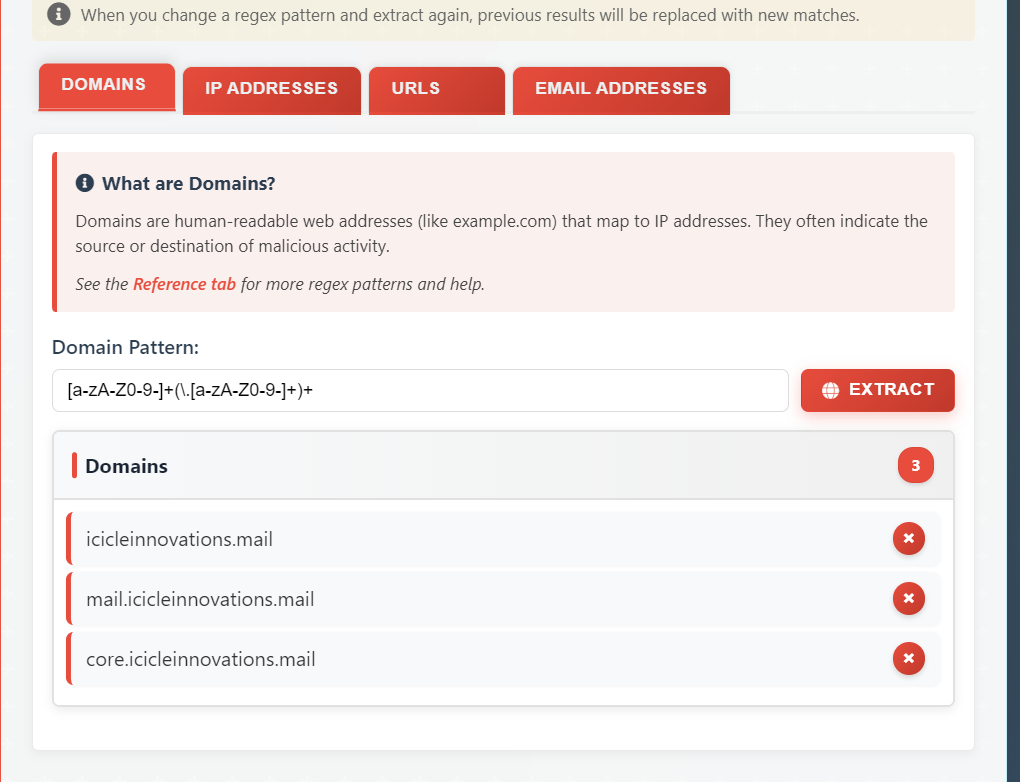Click the Domain Pattern label

pyautogui.click(x=126, y=347)
